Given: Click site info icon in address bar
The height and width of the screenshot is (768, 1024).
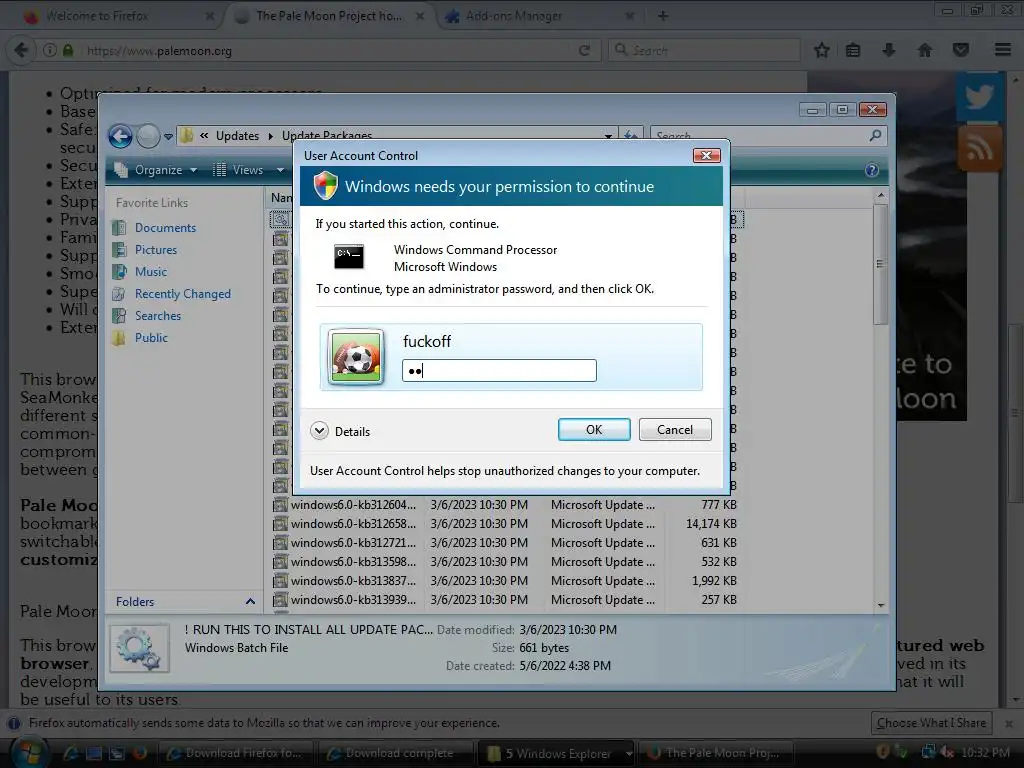Looking at the screenshot, I should coord(50,50).
